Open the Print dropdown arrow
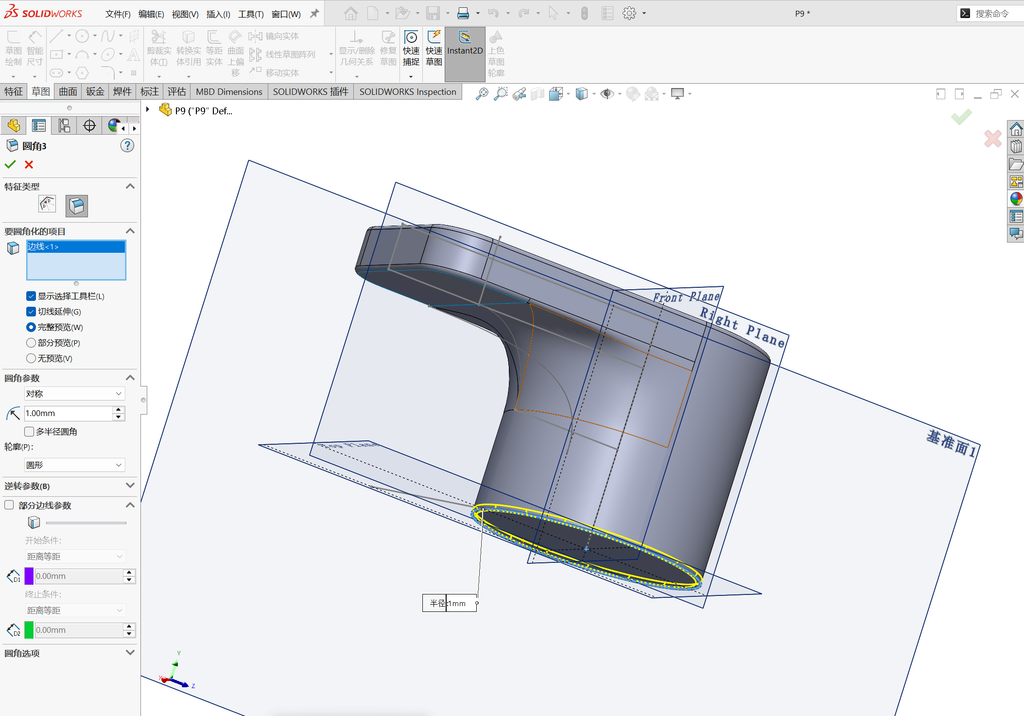The image size is (1024, 716). click(x=477, y=13)
